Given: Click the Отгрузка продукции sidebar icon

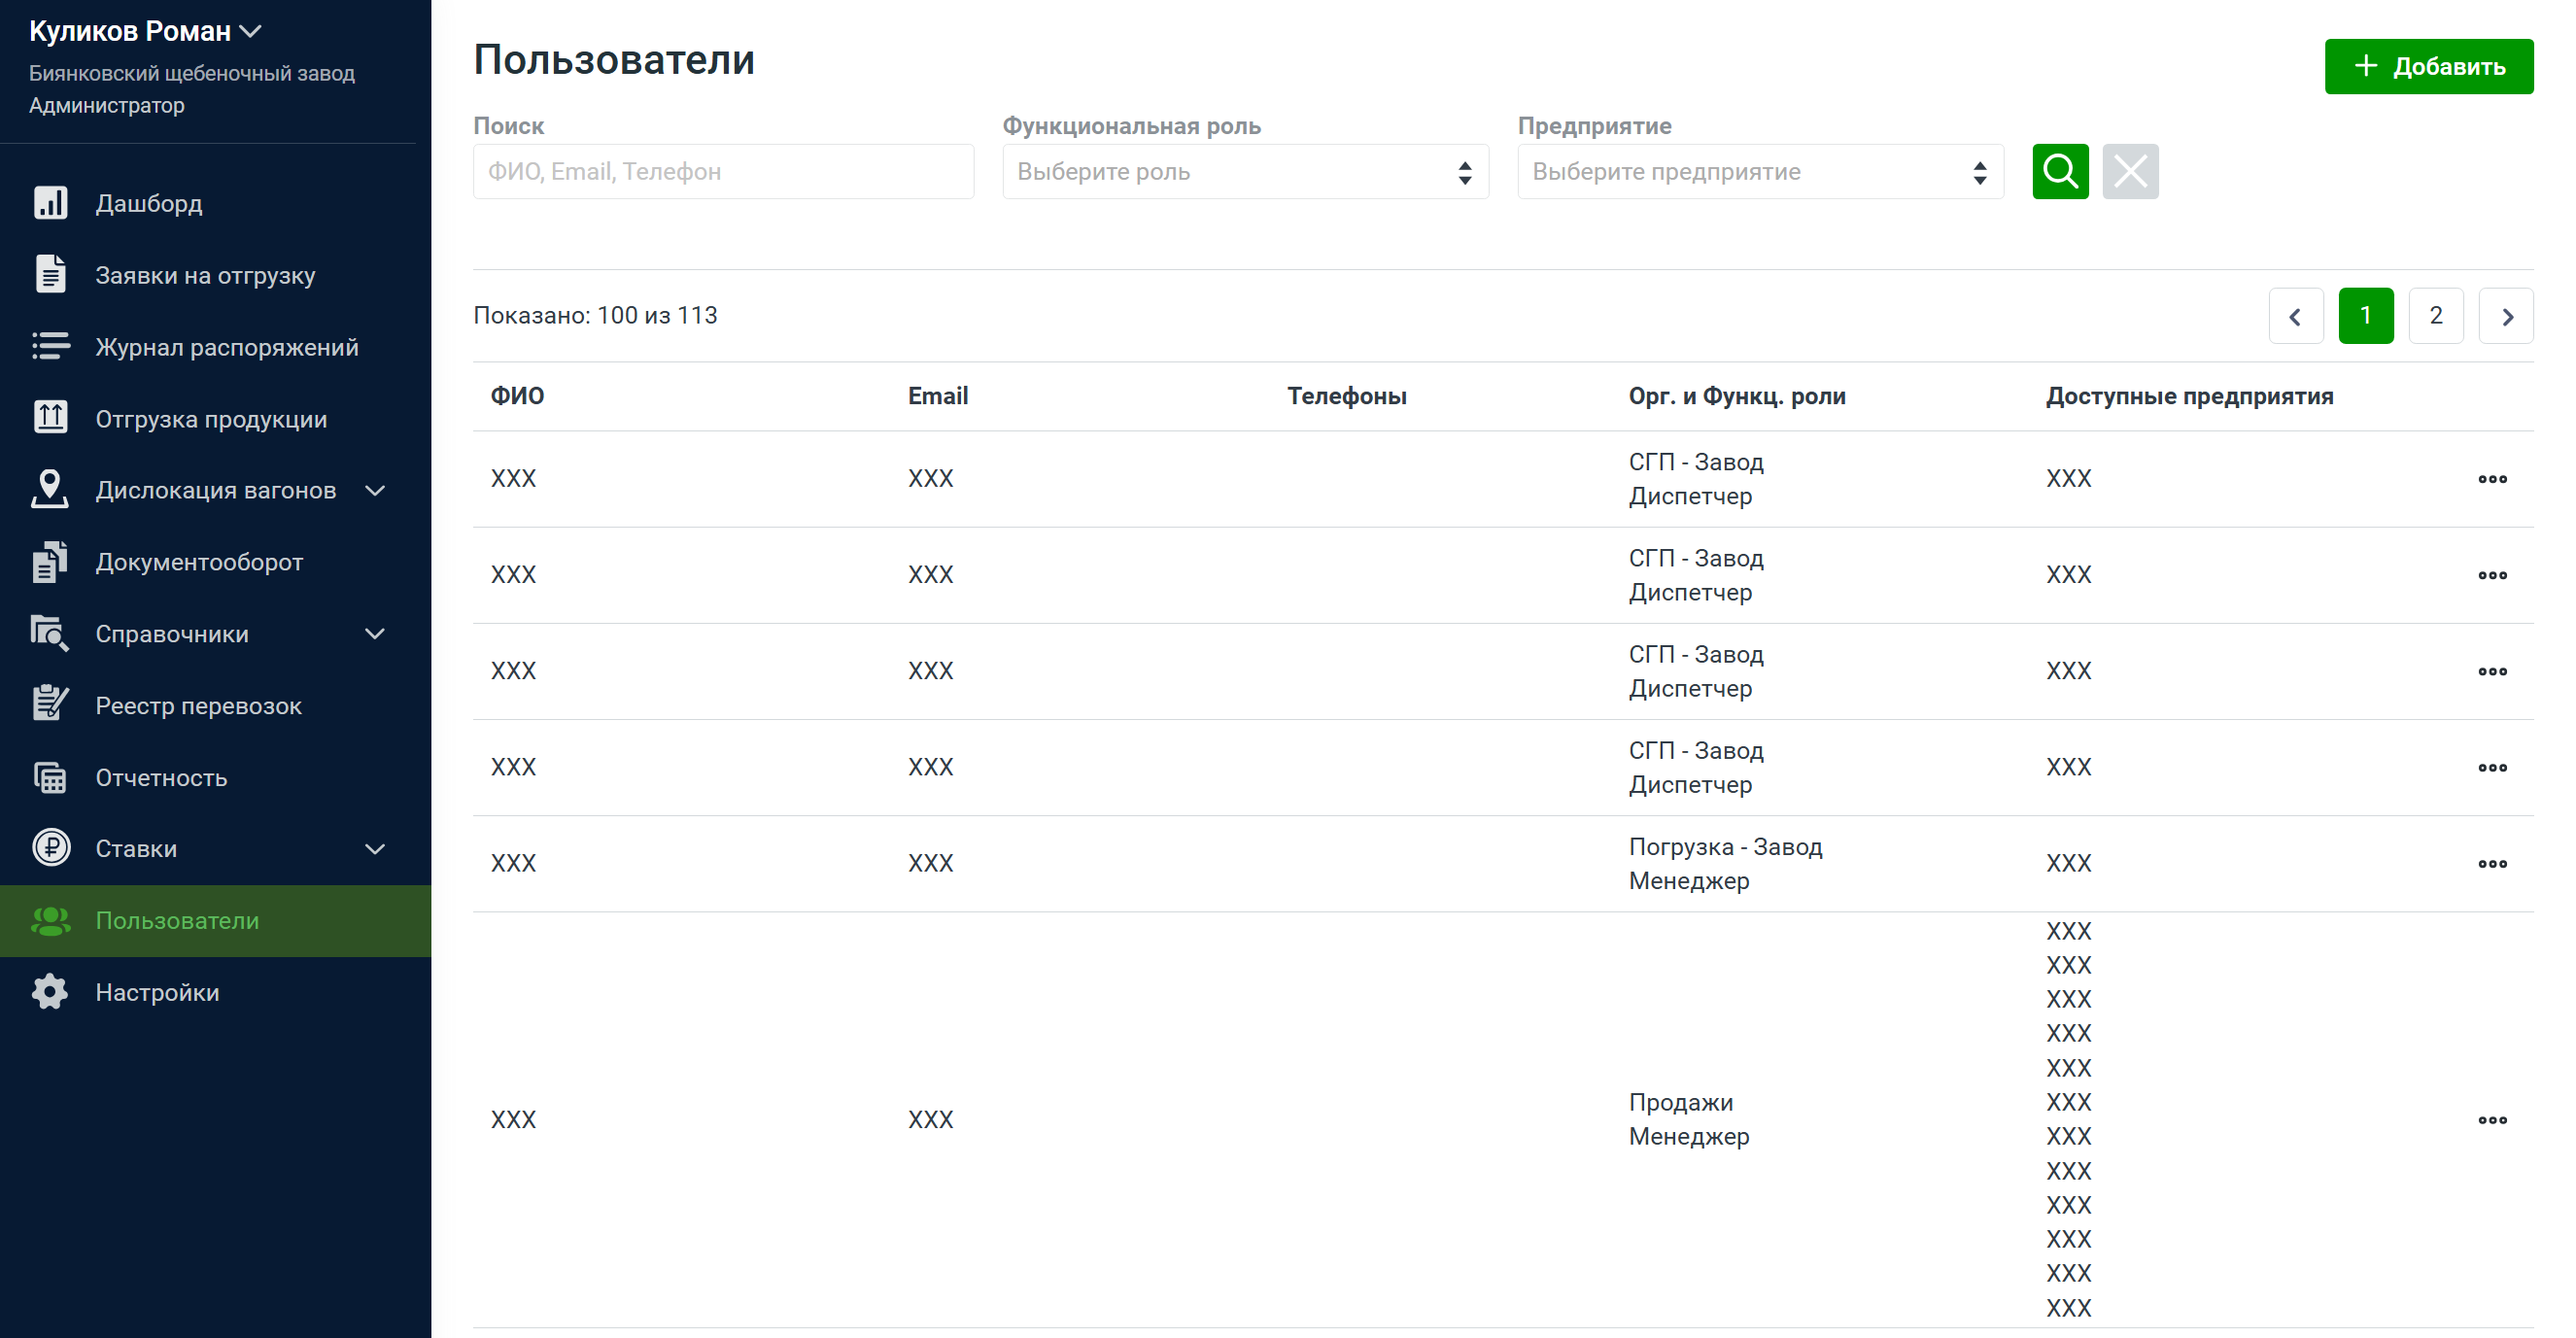Looking at the screenshot, I should tap(50, 418).
